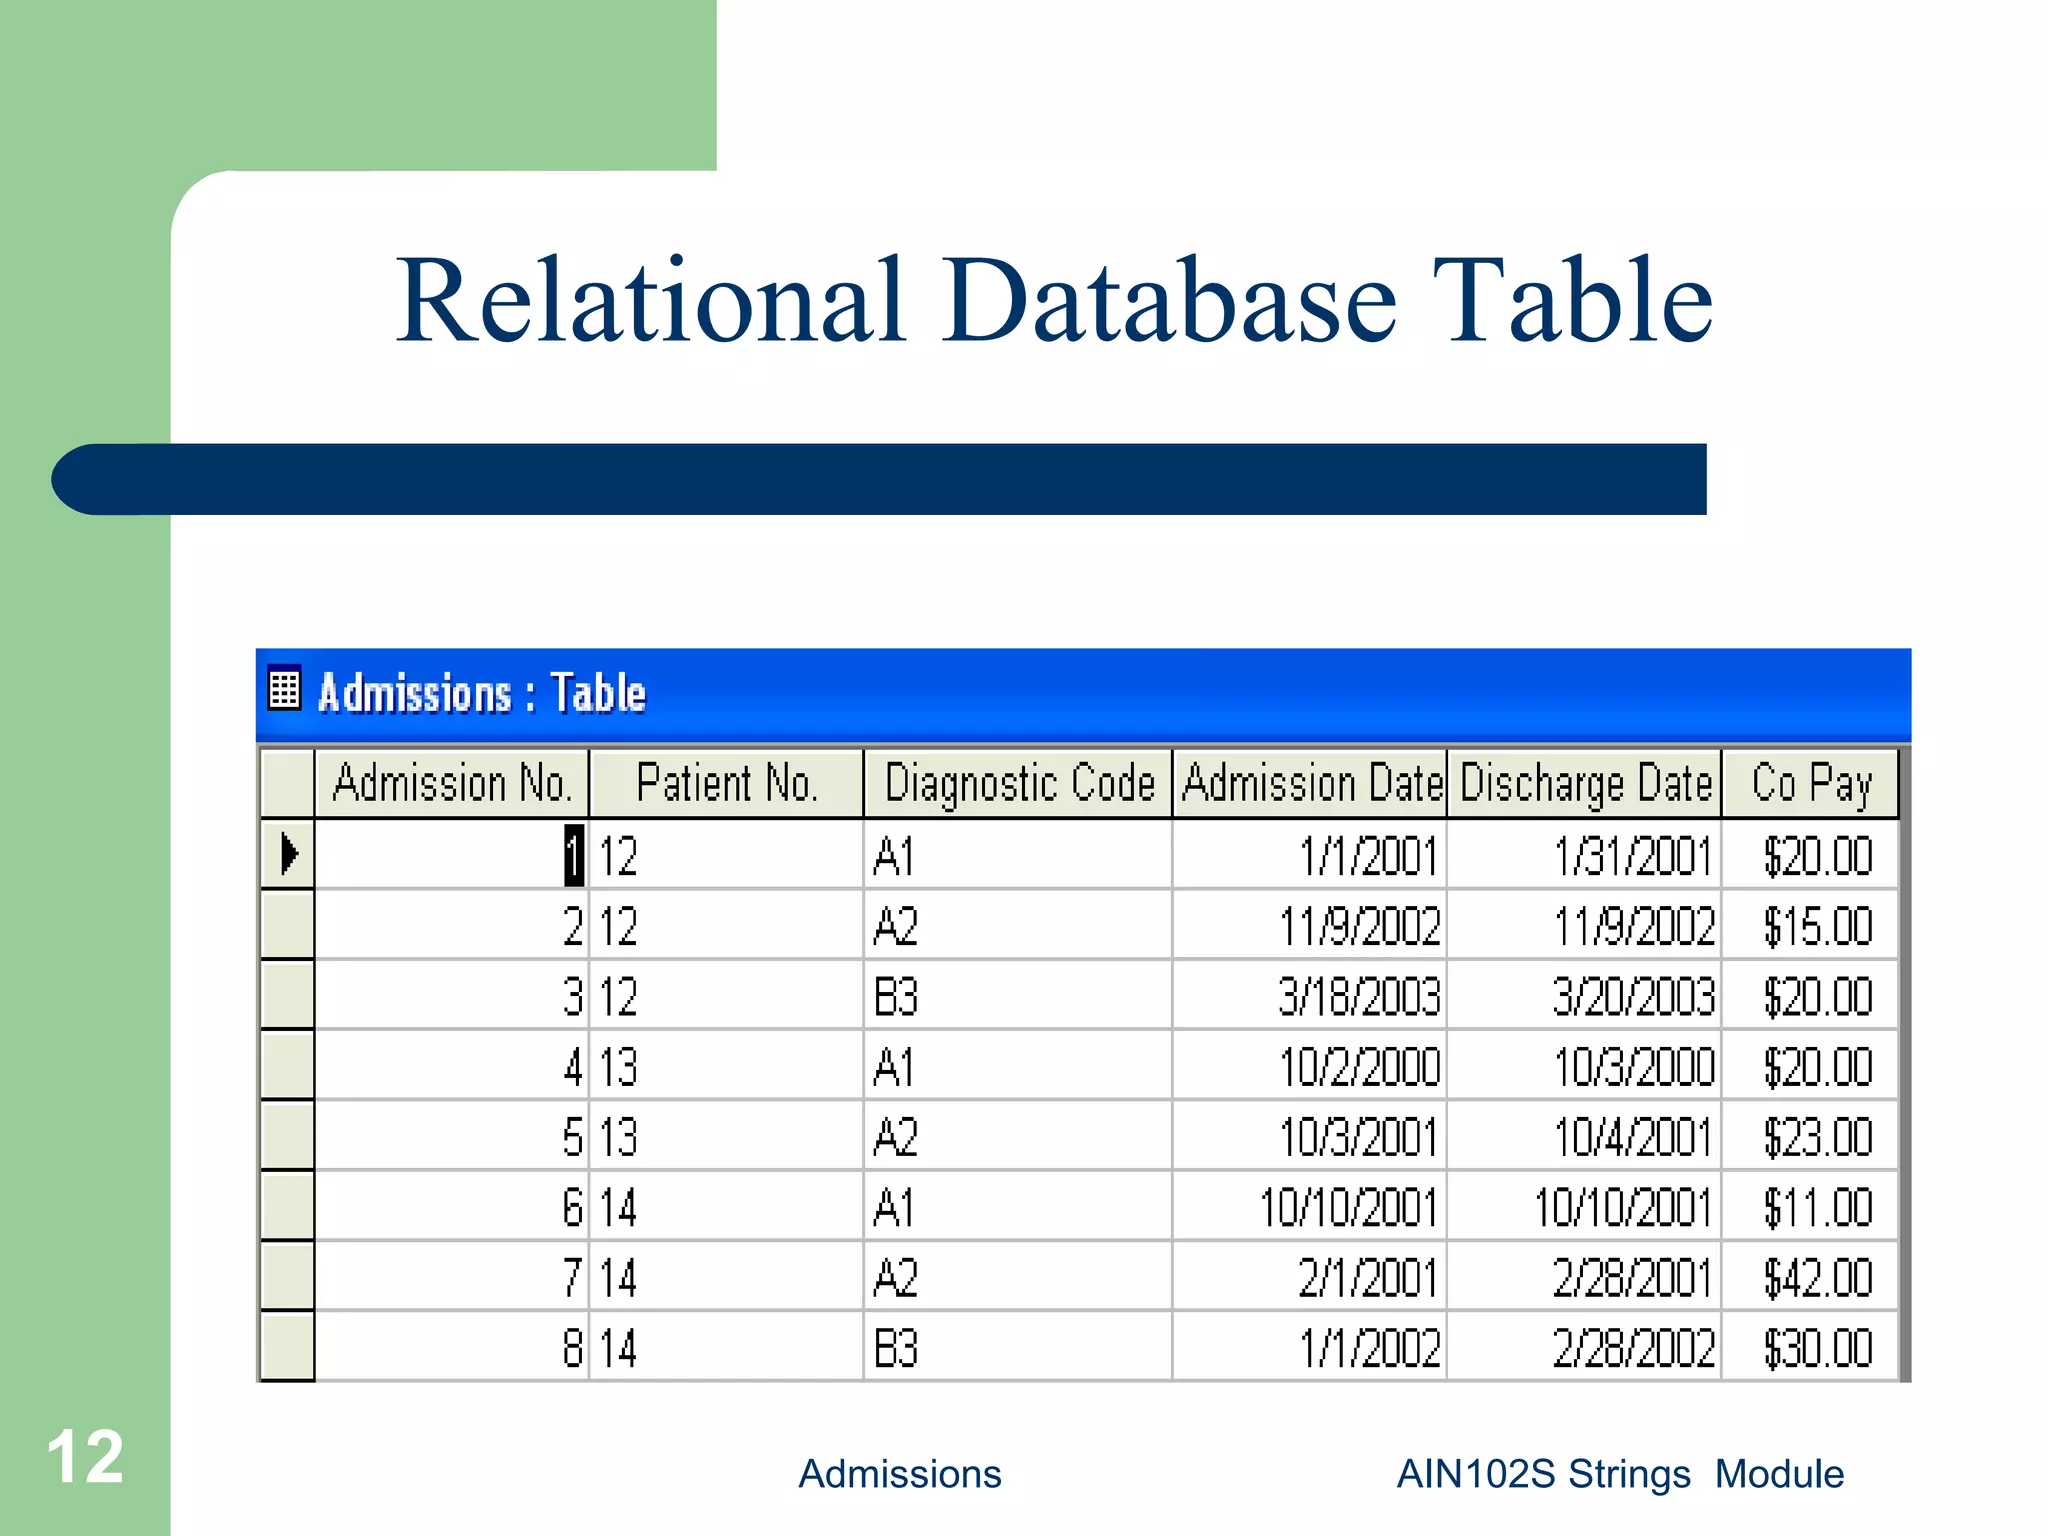Click Admission Date 11/9/2002 cell
Image resolution: width=2048 pixels, height=1536 pixels.
point(1310,925)
